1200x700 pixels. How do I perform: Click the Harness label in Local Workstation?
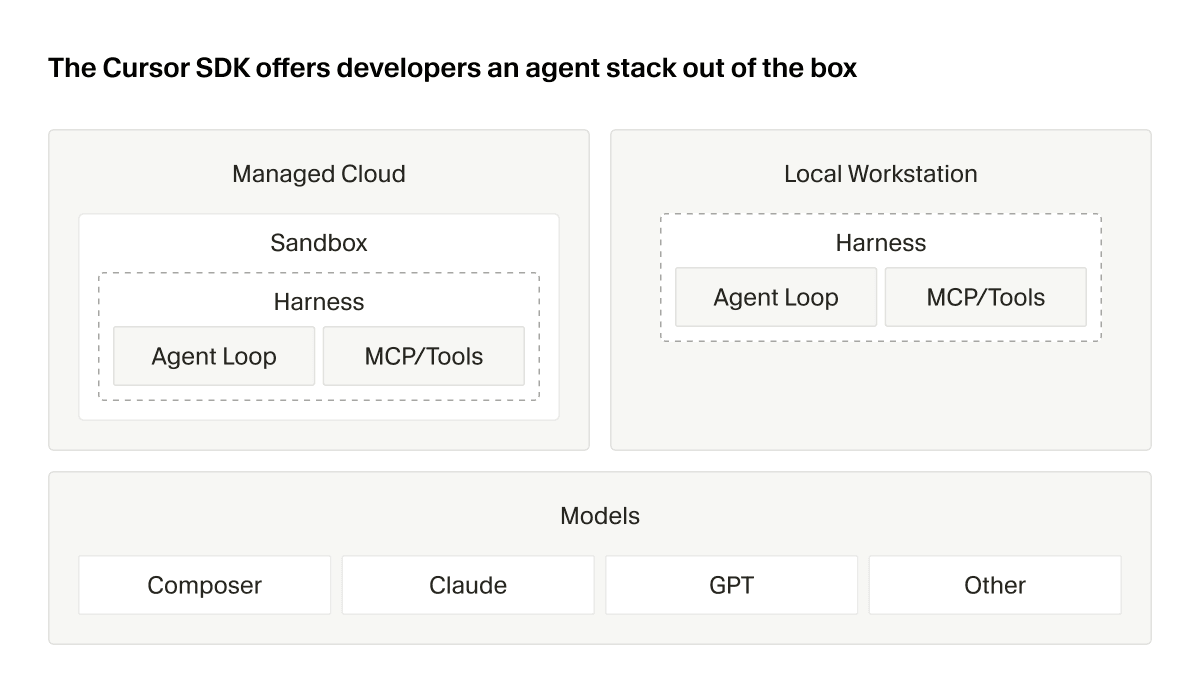881,243
